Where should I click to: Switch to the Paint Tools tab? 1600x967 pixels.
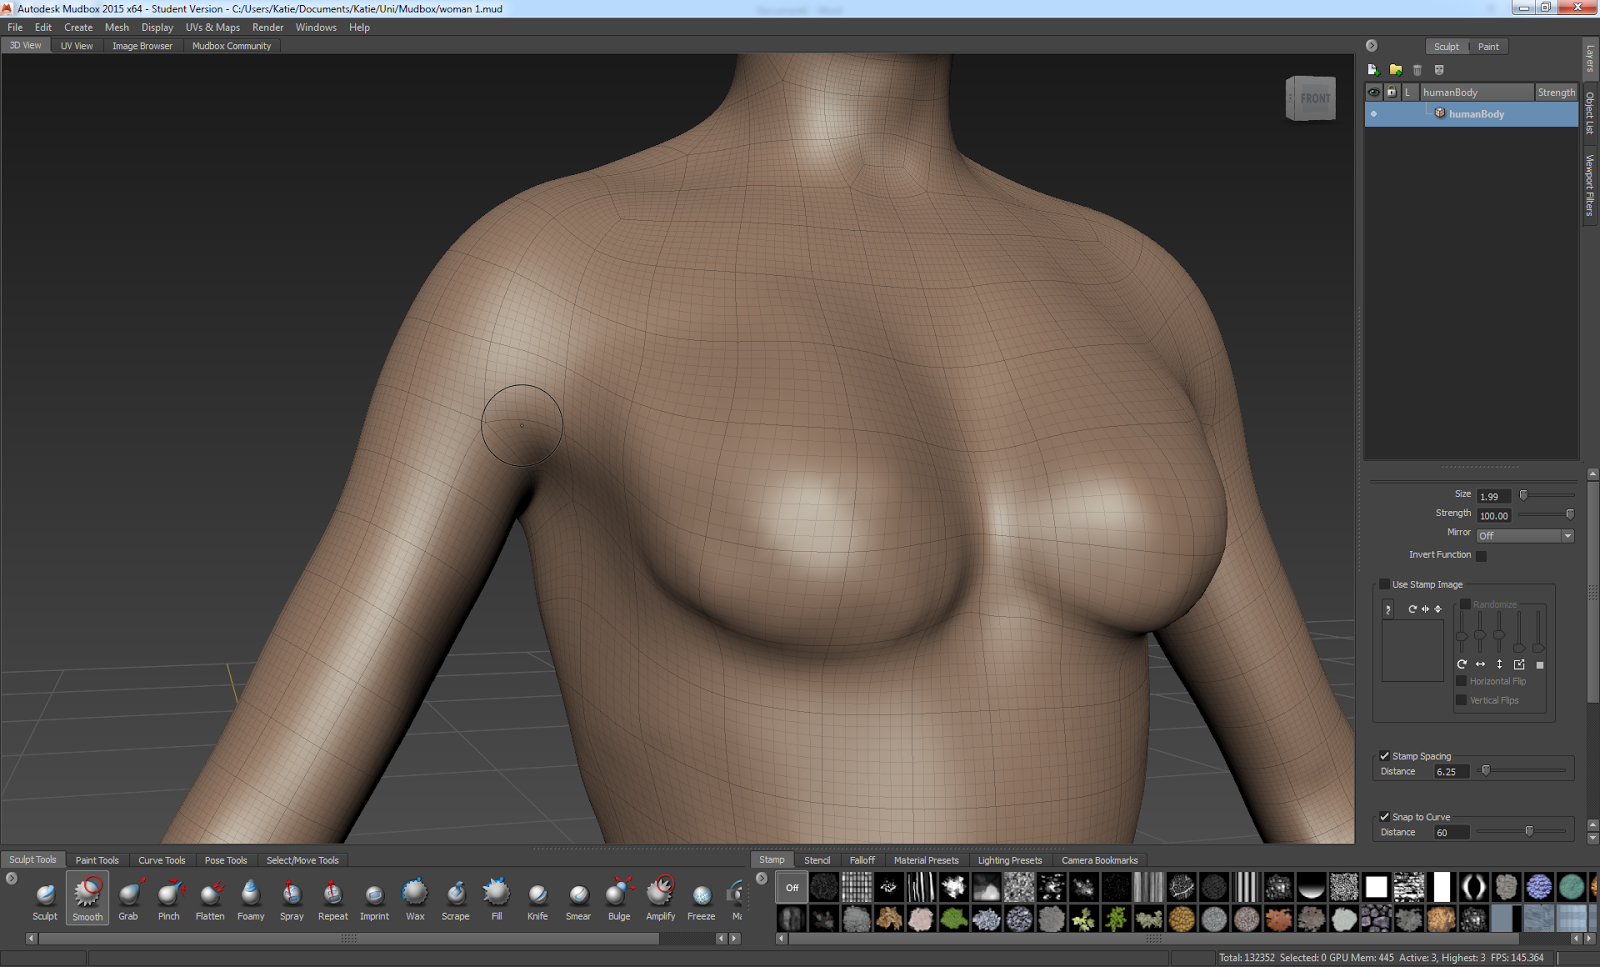(x=97, y=860)
